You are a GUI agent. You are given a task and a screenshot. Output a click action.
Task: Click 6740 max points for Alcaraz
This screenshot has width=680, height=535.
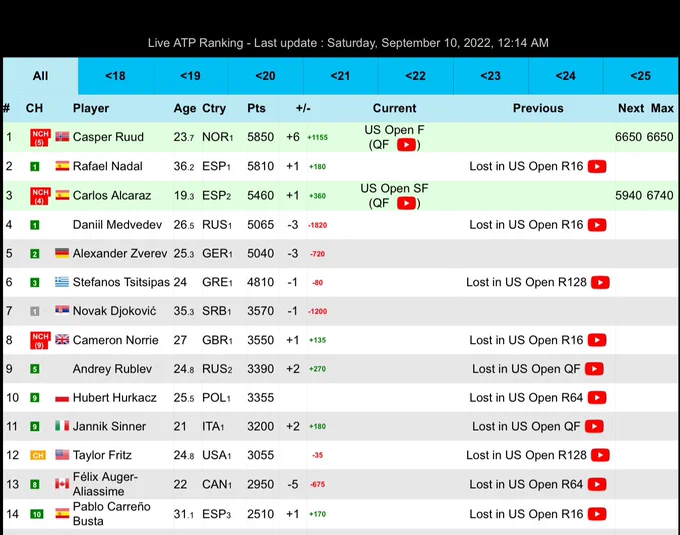tap(660, 196)
